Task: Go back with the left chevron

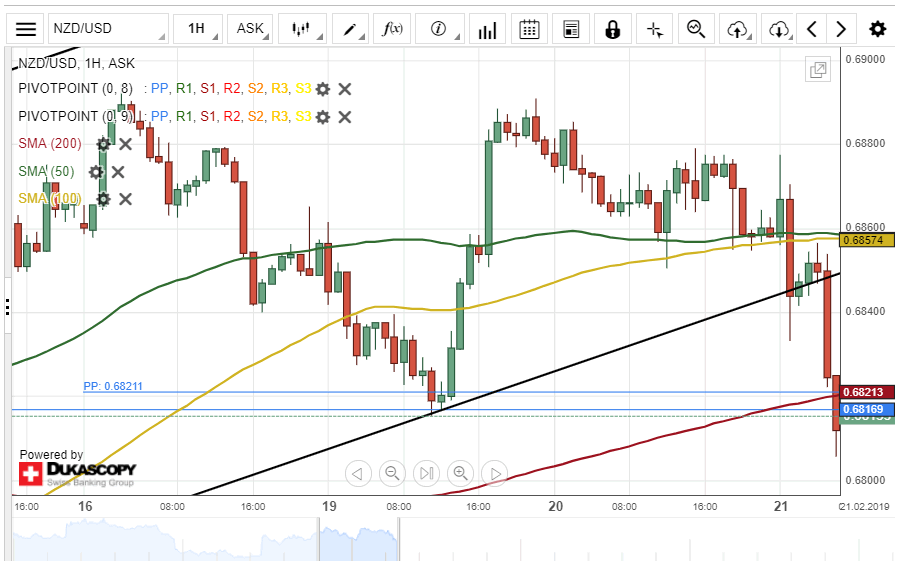Action: [x=811, y=28]
